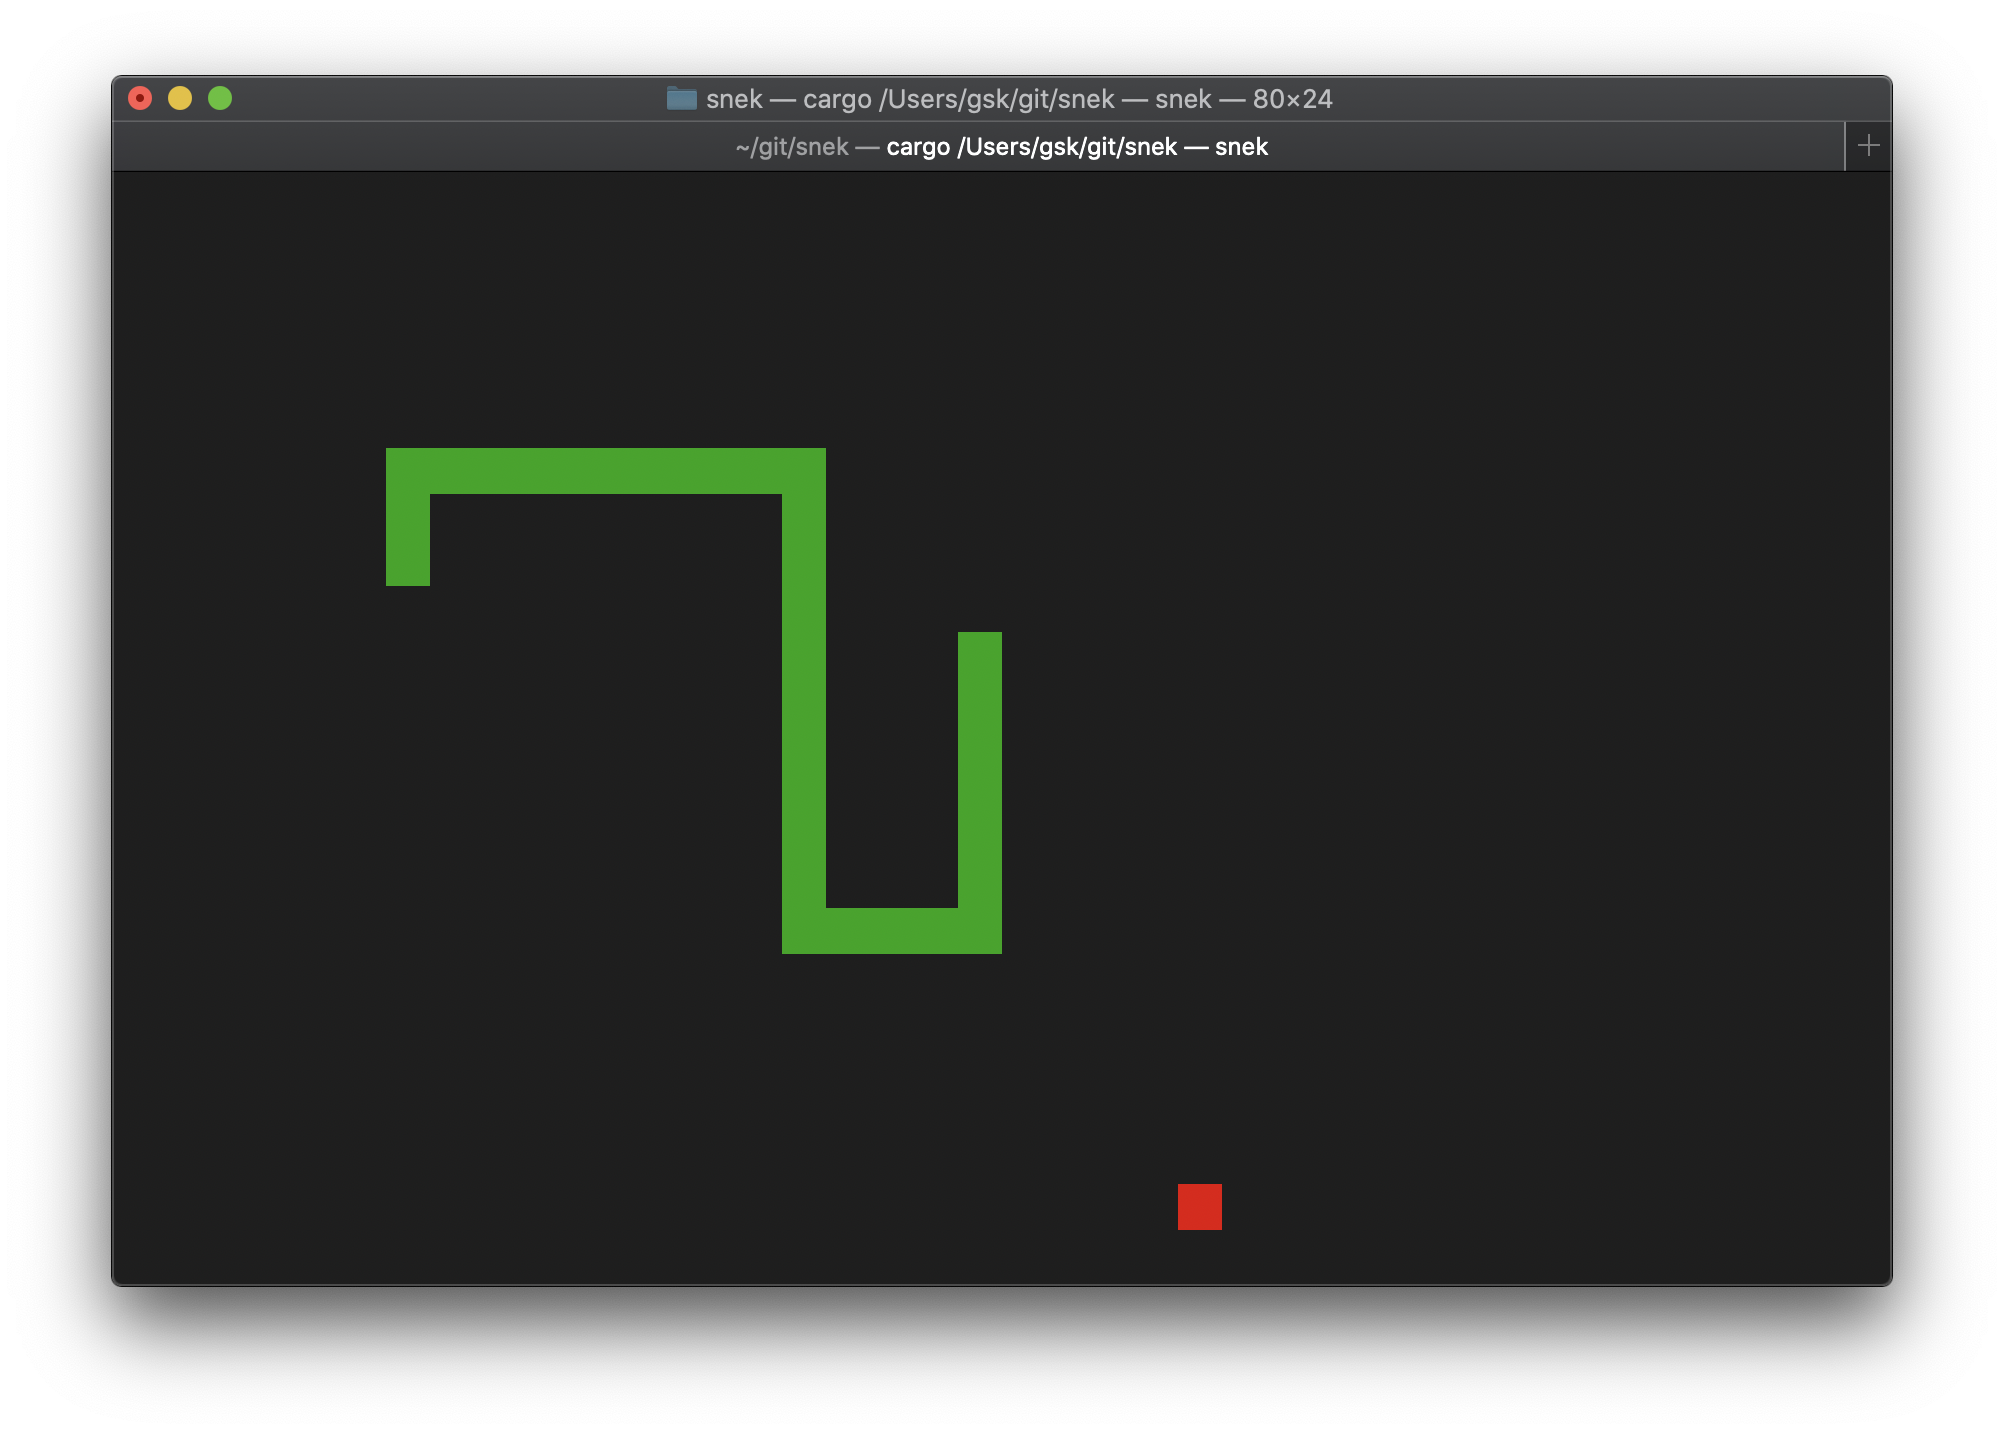The image size is (2004, 1434).
Task: Click the snake's bottom-left corner of U-turn
Action: click(804, 931)
